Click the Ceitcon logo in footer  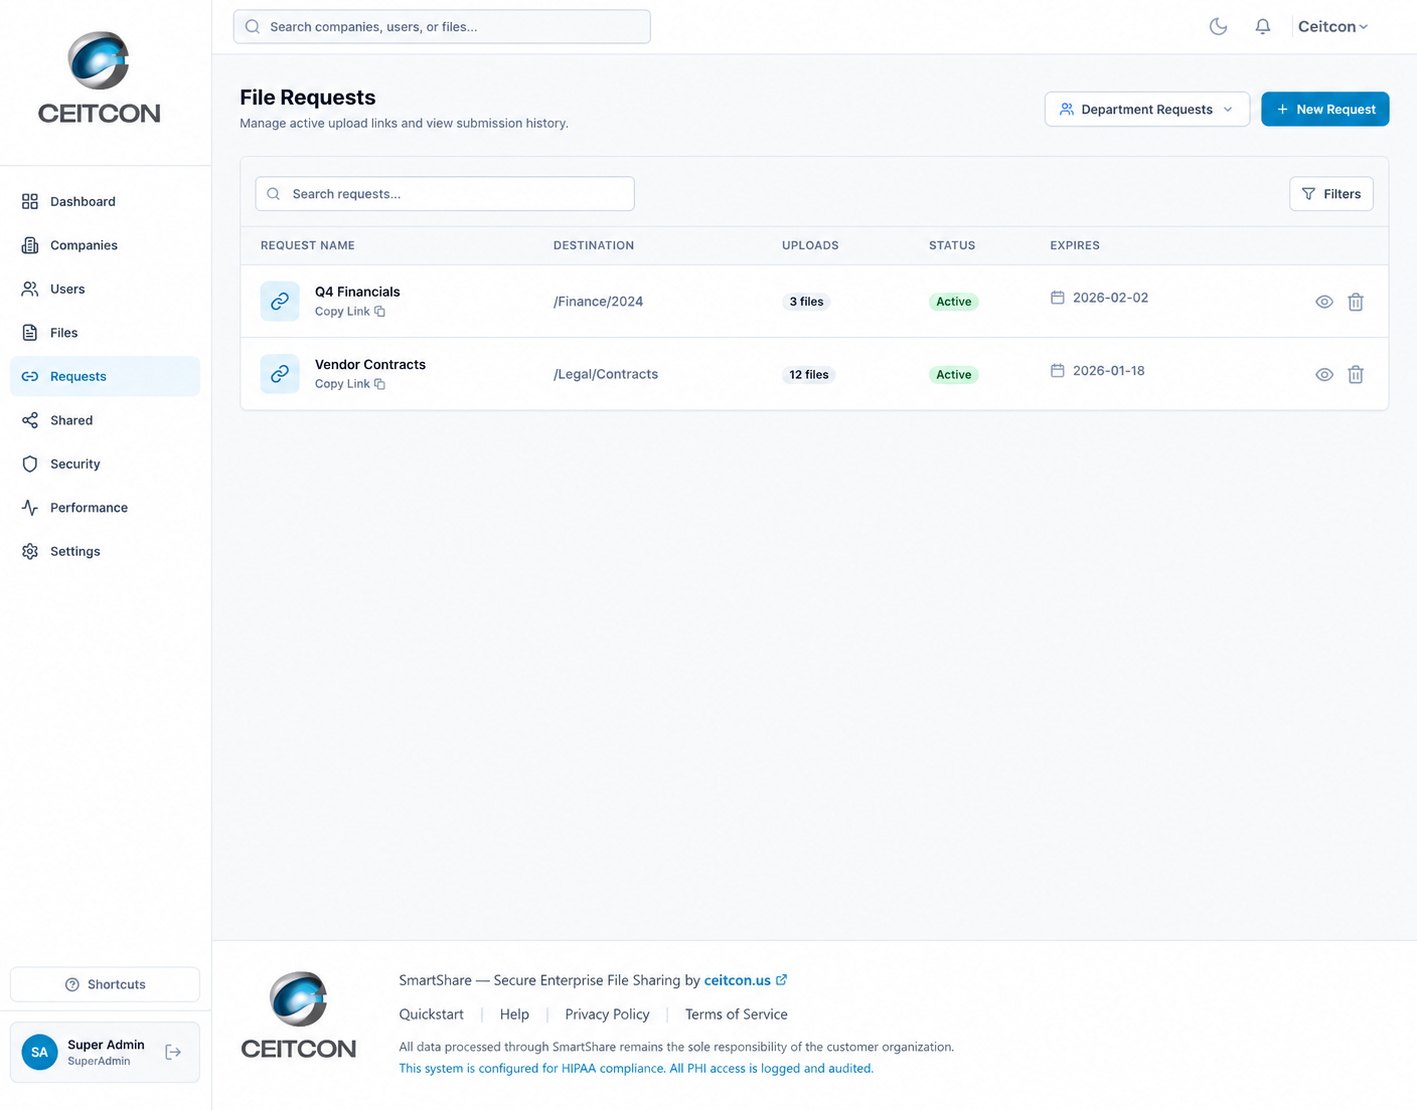[x=298, y=1015]
